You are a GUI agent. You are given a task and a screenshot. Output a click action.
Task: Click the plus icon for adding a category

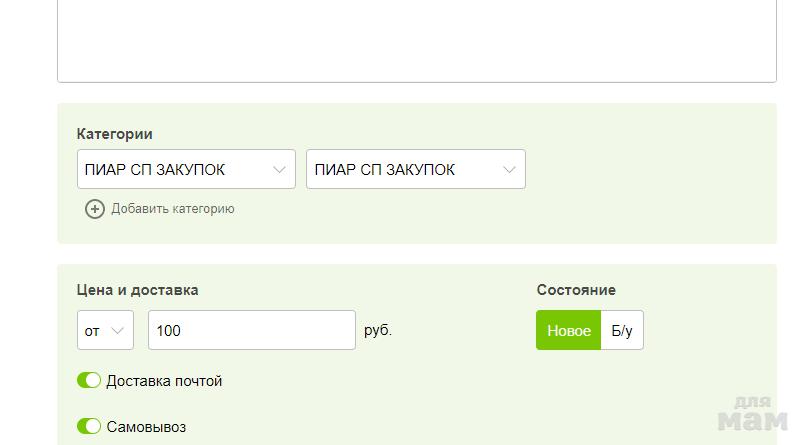95,209
